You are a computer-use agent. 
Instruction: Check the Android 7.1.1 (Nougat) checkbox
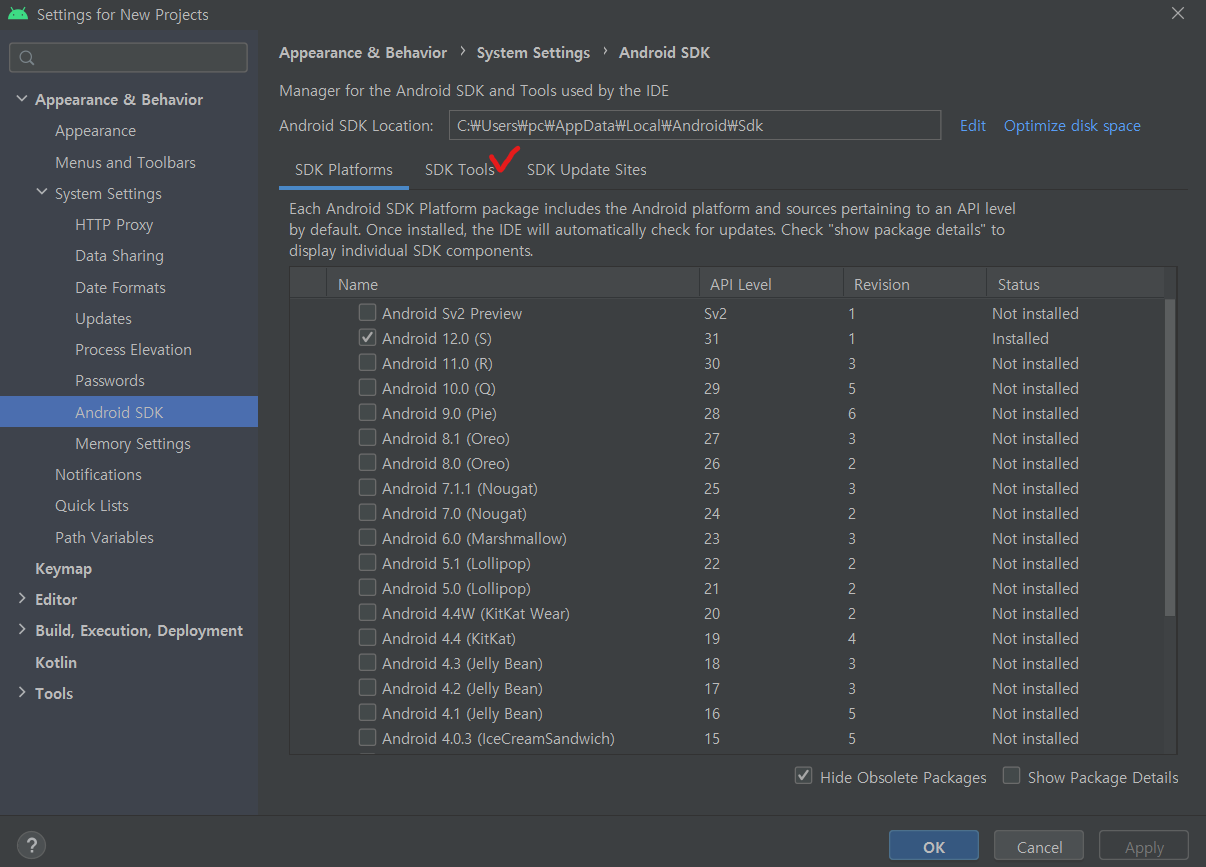tap(368, 488)
